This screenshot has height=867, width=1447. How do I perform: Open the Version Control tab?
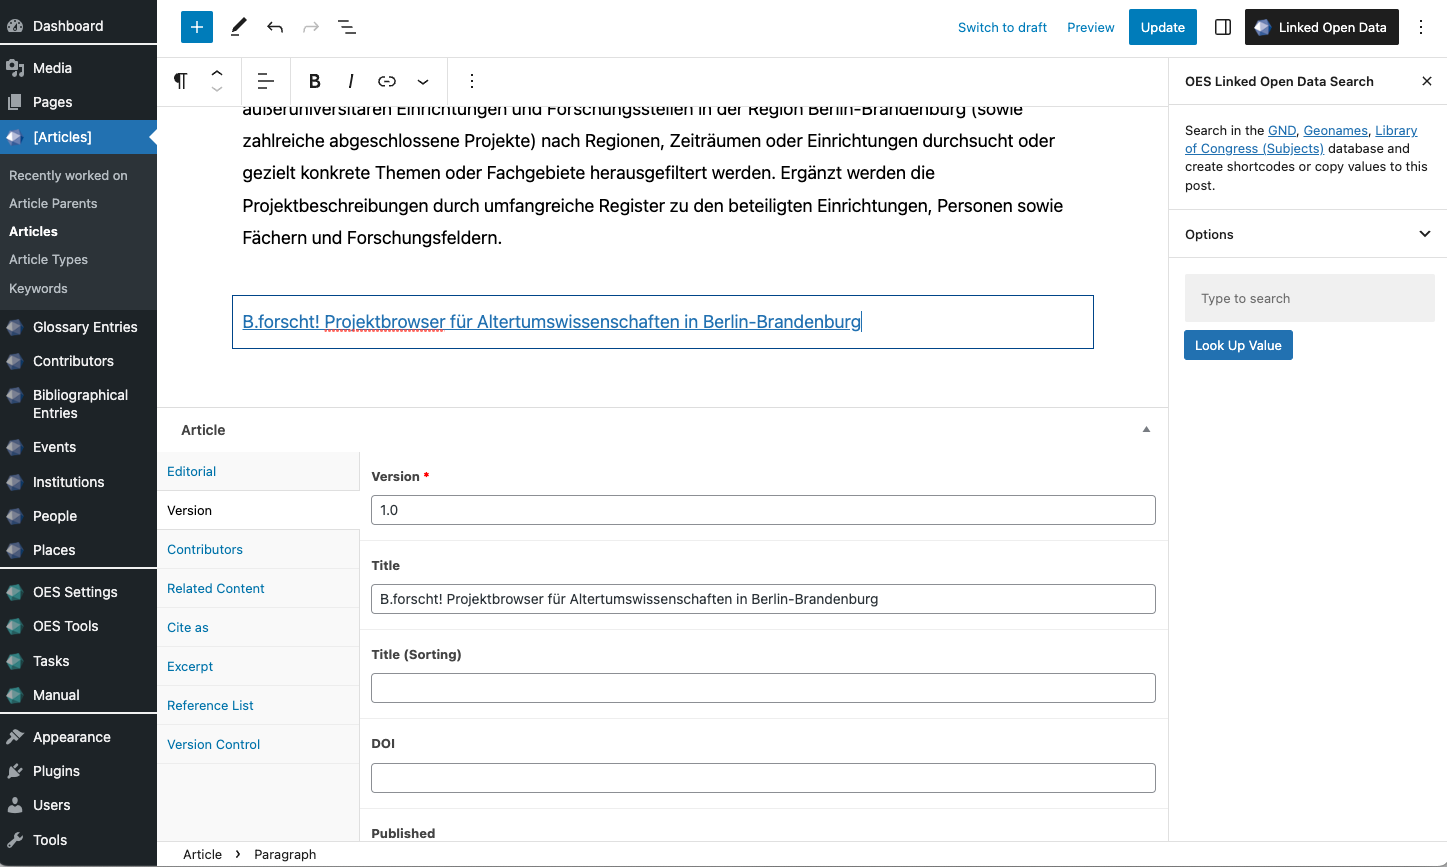[x=258, y=744]
